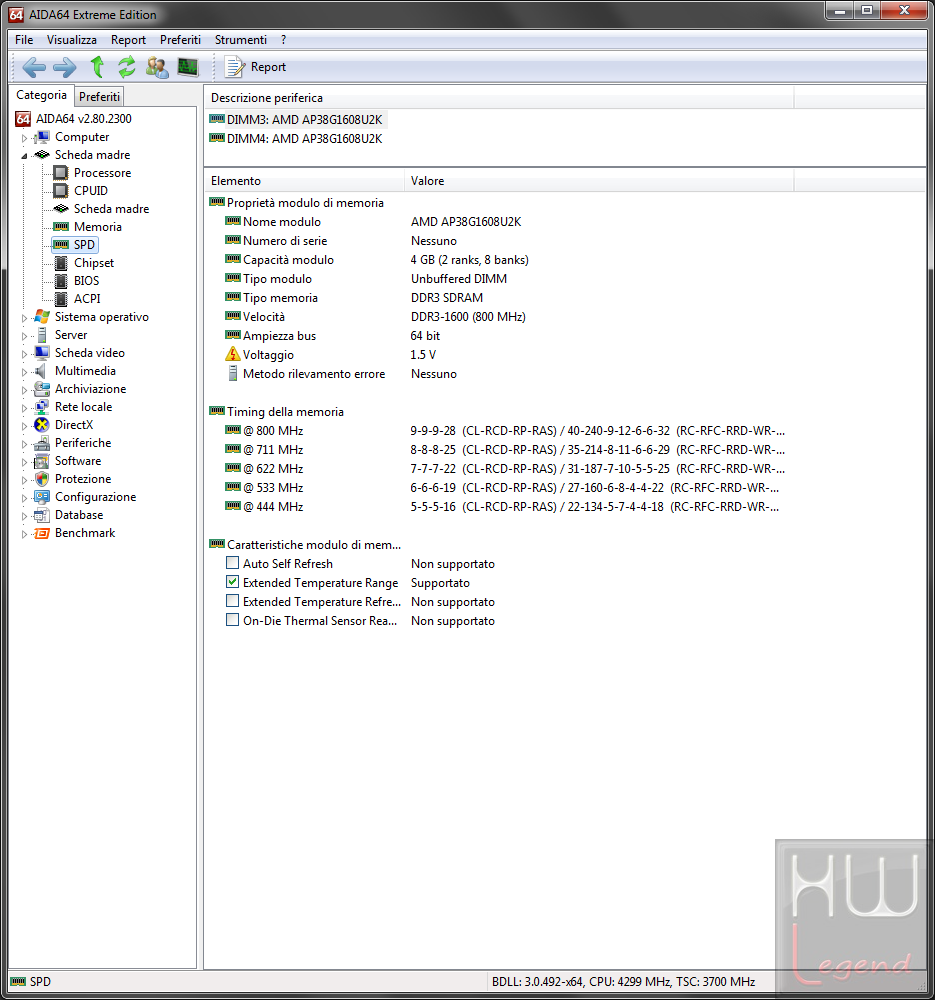The image size is (935, 1000).
Task: Toggle On-Die Thermal Sensor Readout checkbox
Action: (233, 620)
